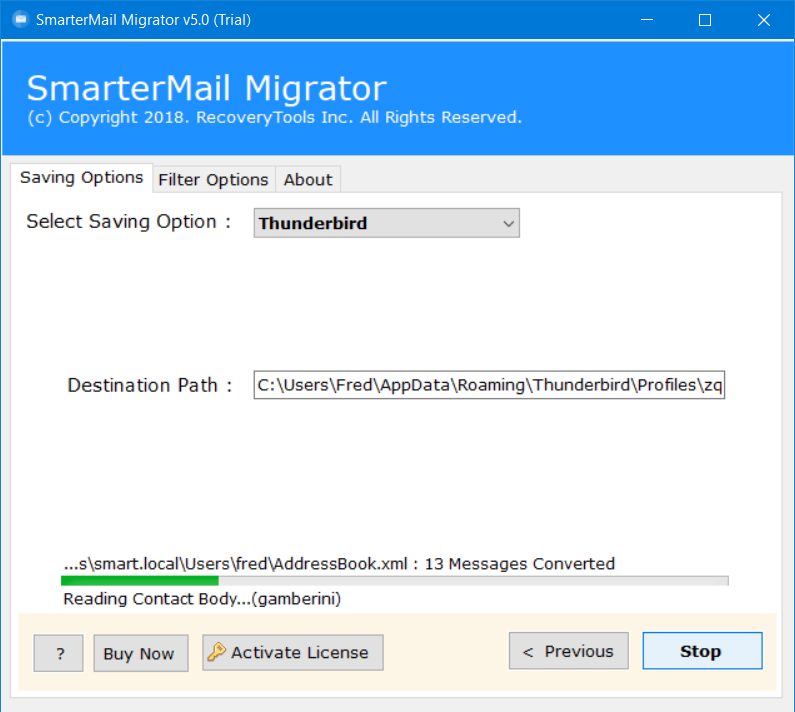Screen dimensions: 795x712
Task: Maximize the SmarterMail Migrator window
Action: click(705, 20)
